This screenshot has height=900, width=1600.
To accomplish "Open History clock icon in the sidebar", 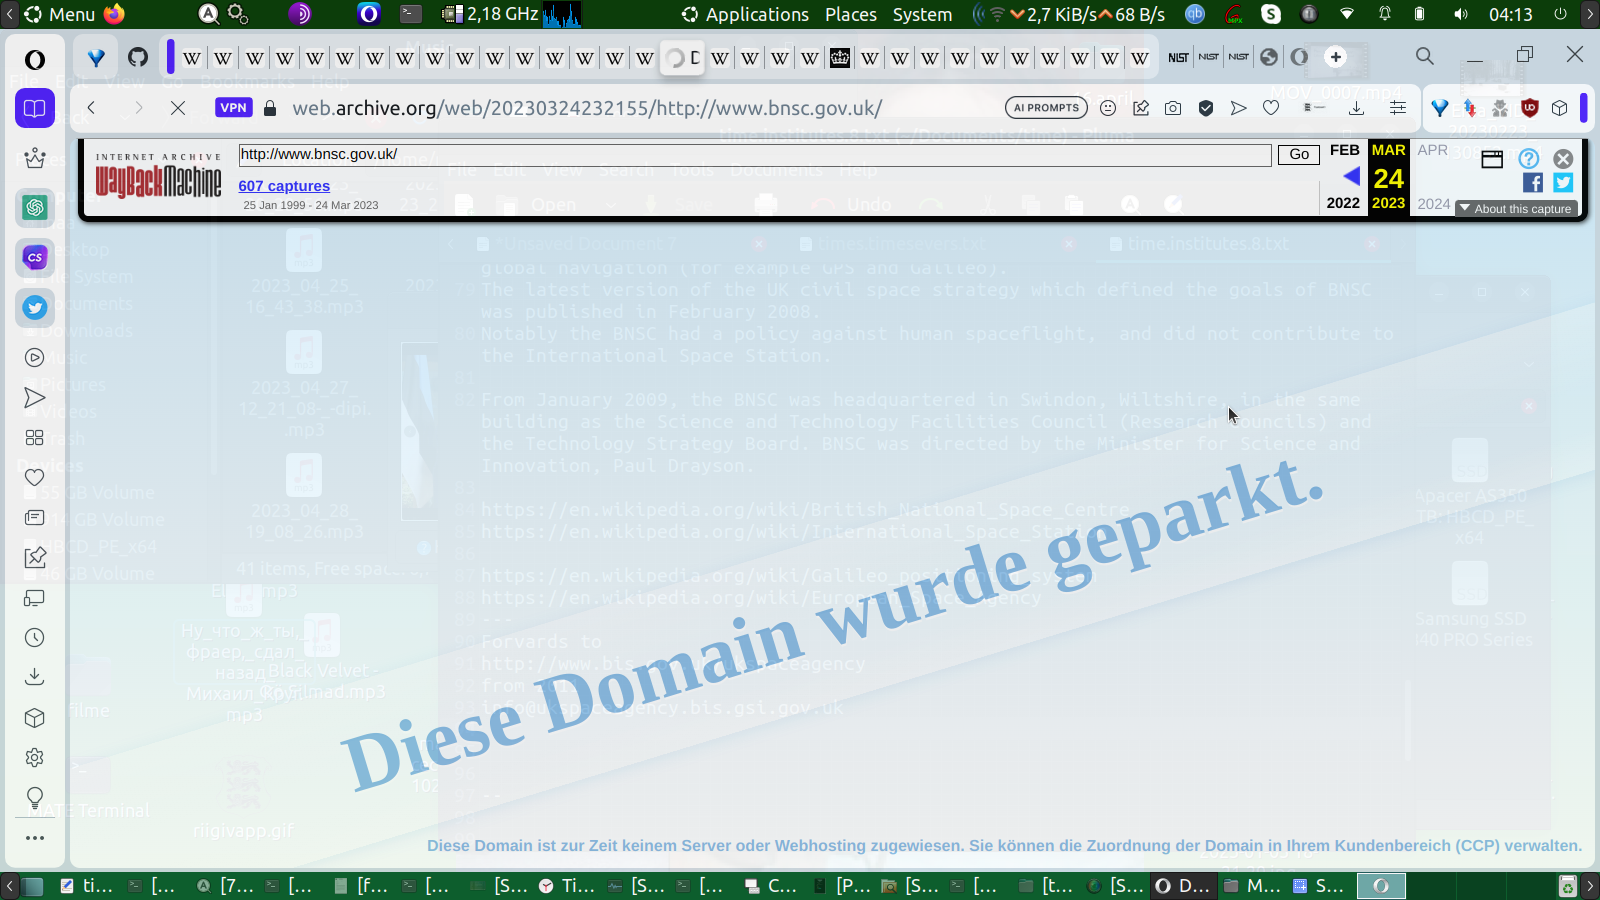I will (x=35, y=638).
